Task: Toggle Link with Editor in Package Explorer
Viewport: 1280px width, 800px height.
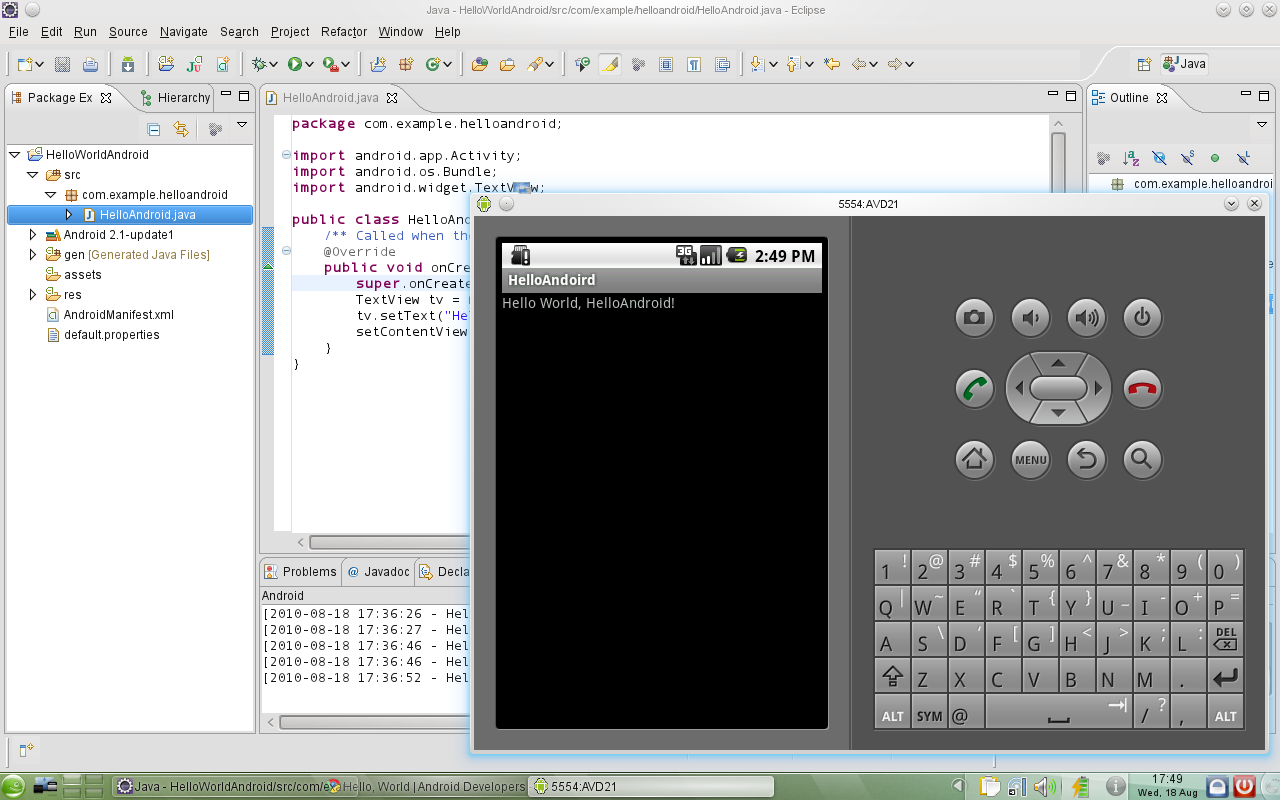Action: point(181,129)
